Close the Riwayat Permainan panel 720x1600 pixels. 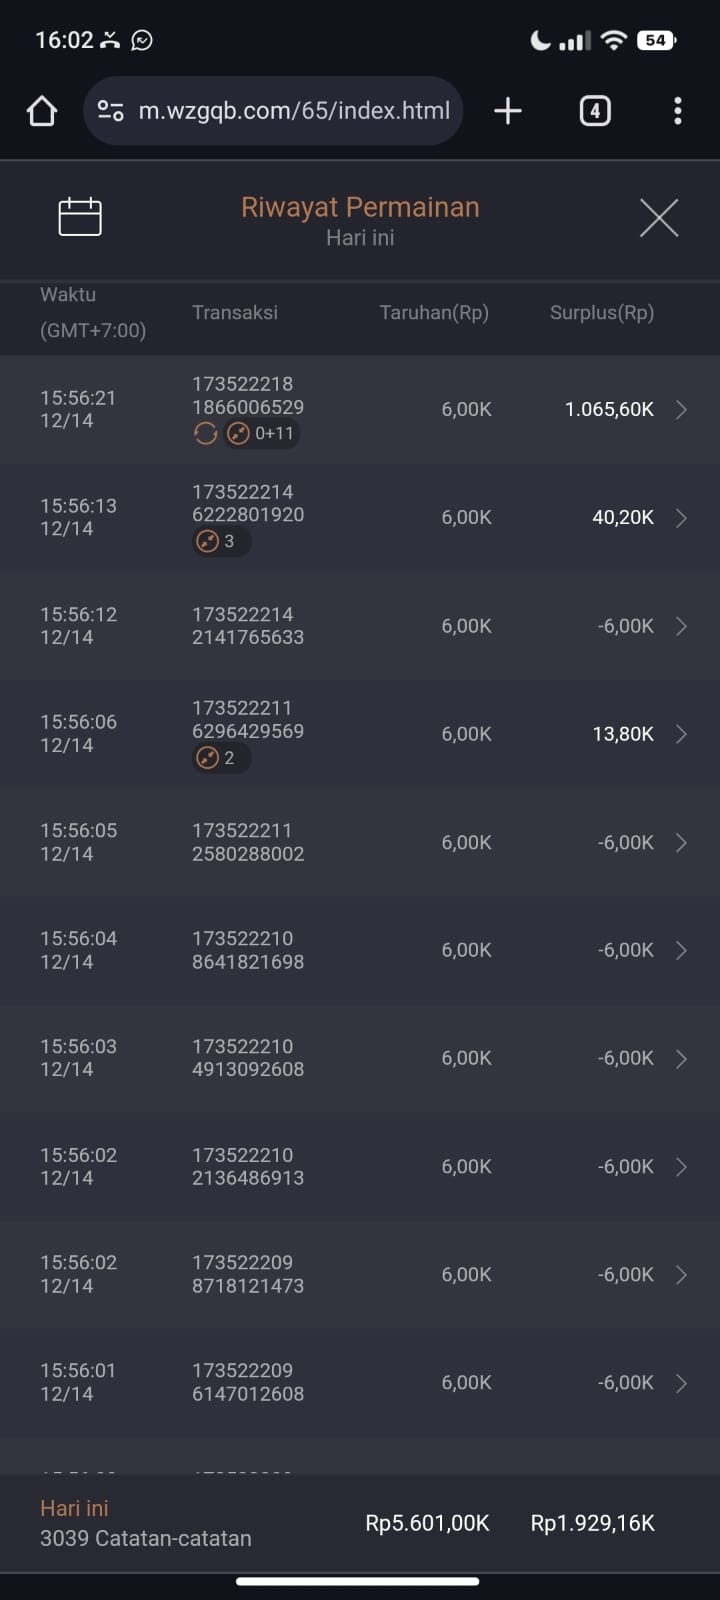pyautogui.click(x=659, y=217)
